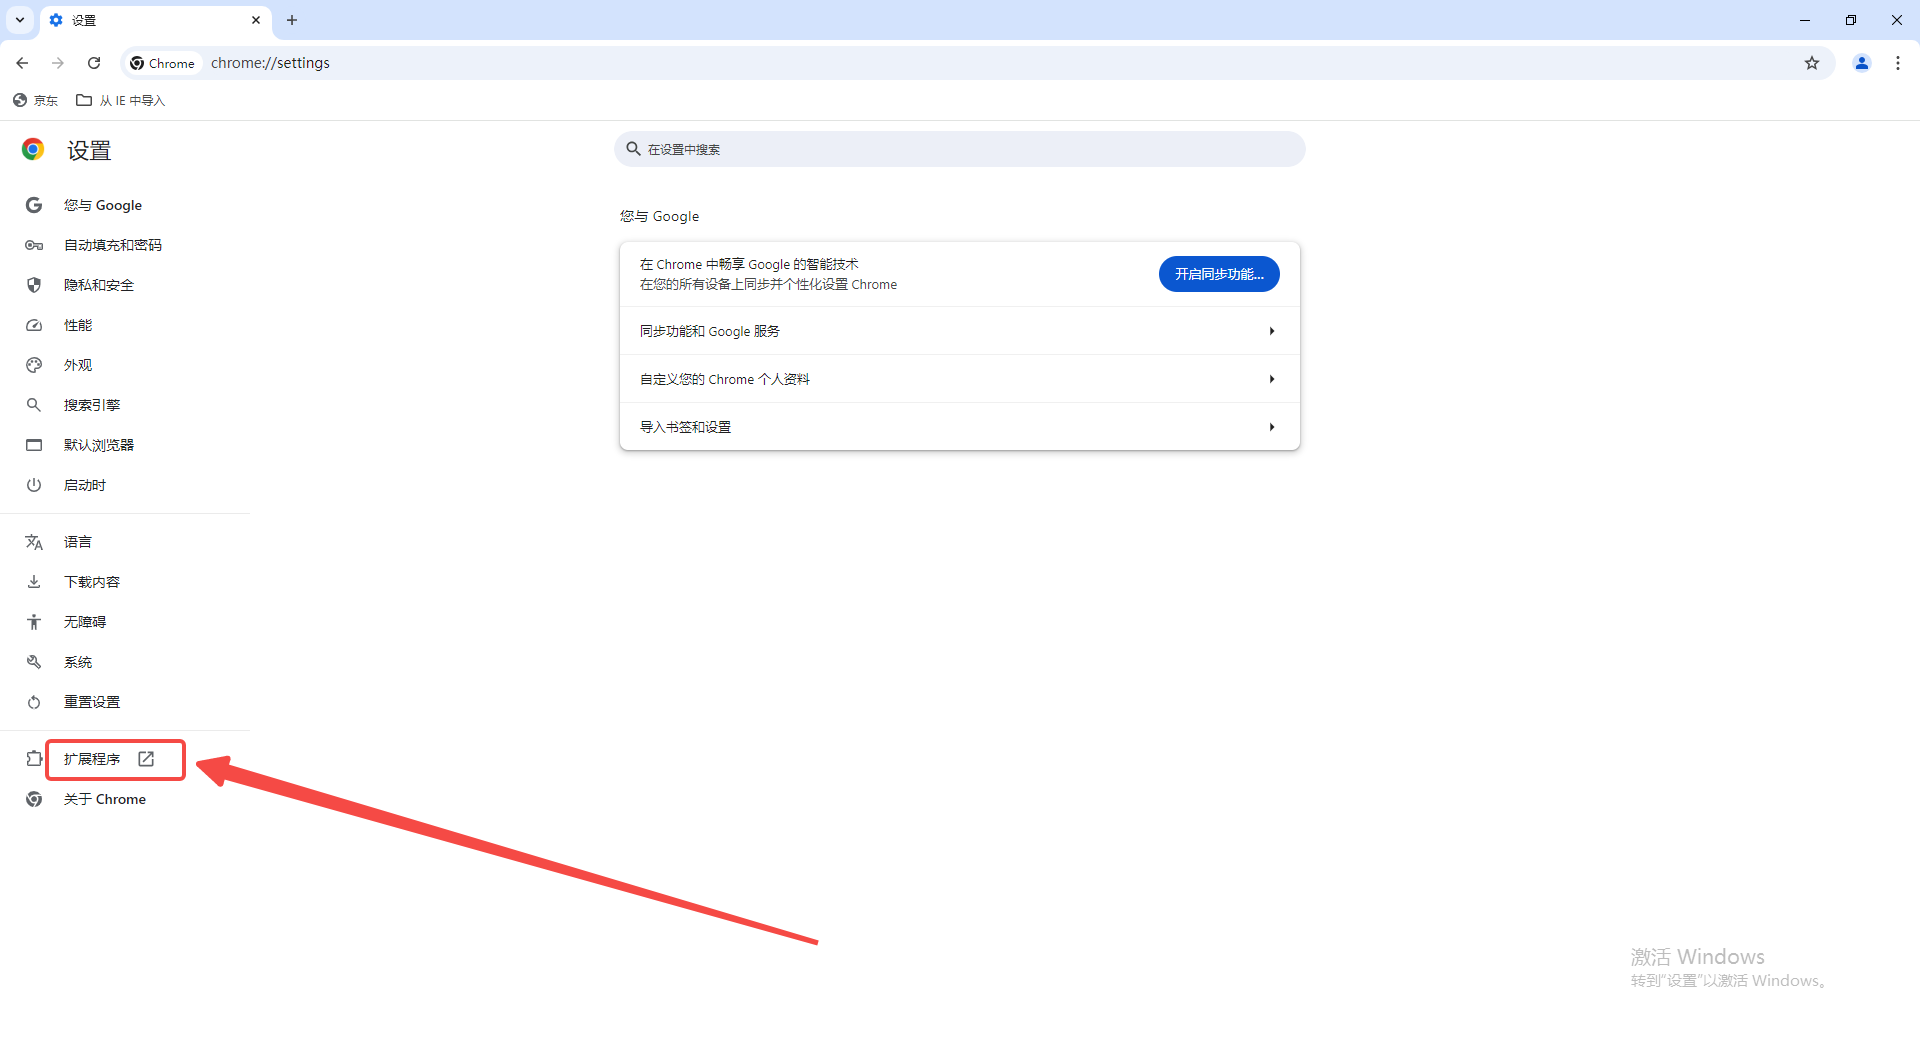Click the palette icon for 外观
The image size is (1920, 1040).
(x=34, y=365)
